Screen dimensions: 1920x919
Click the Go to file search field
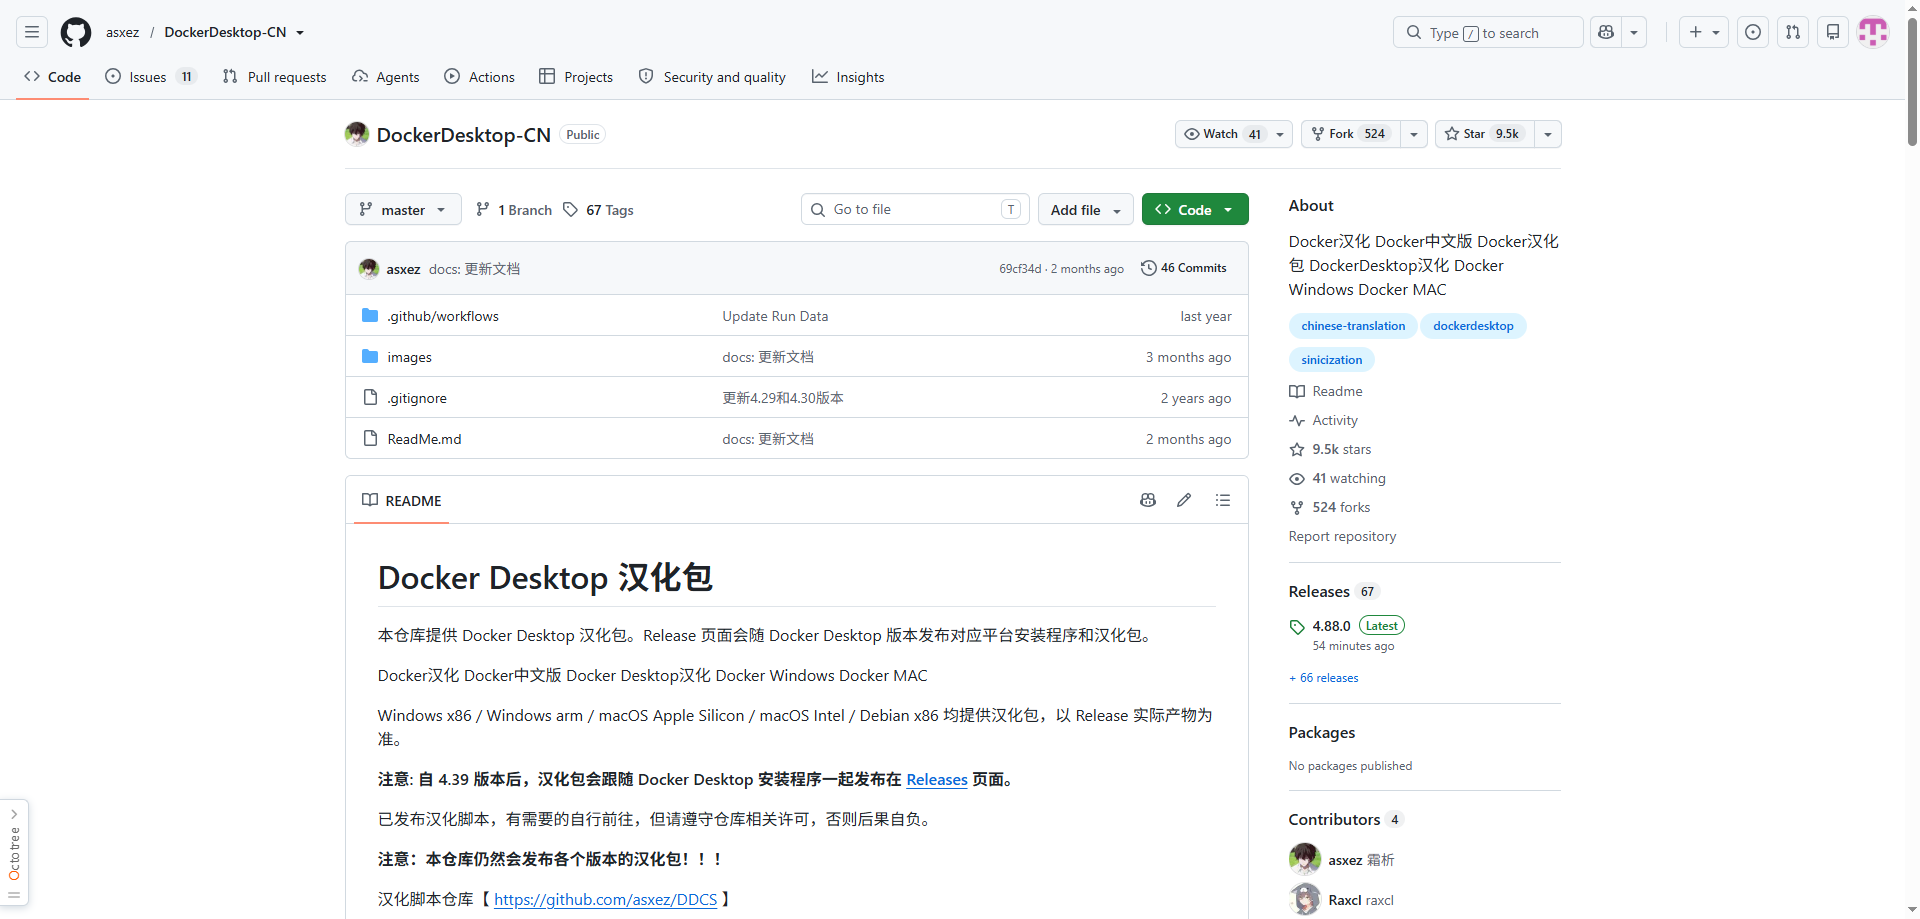914,209
